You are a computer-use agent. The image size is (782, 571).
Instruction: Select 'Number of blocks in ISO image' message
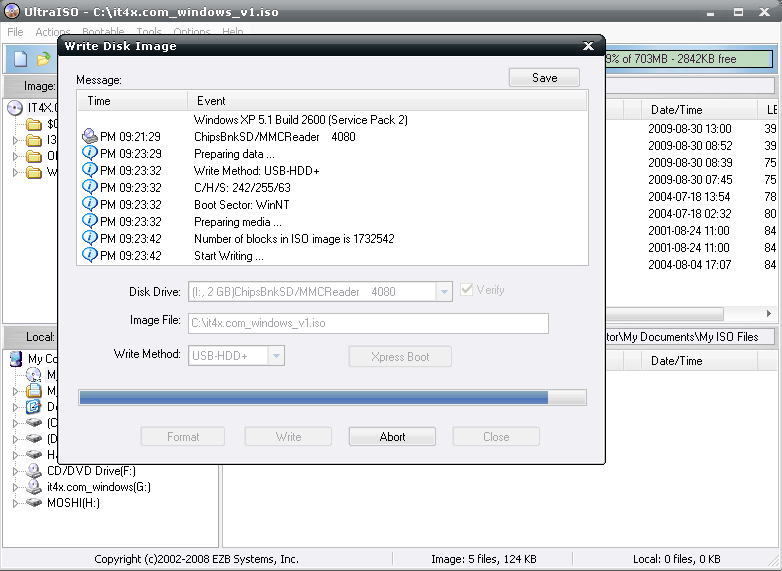click(x=332, y=238)
